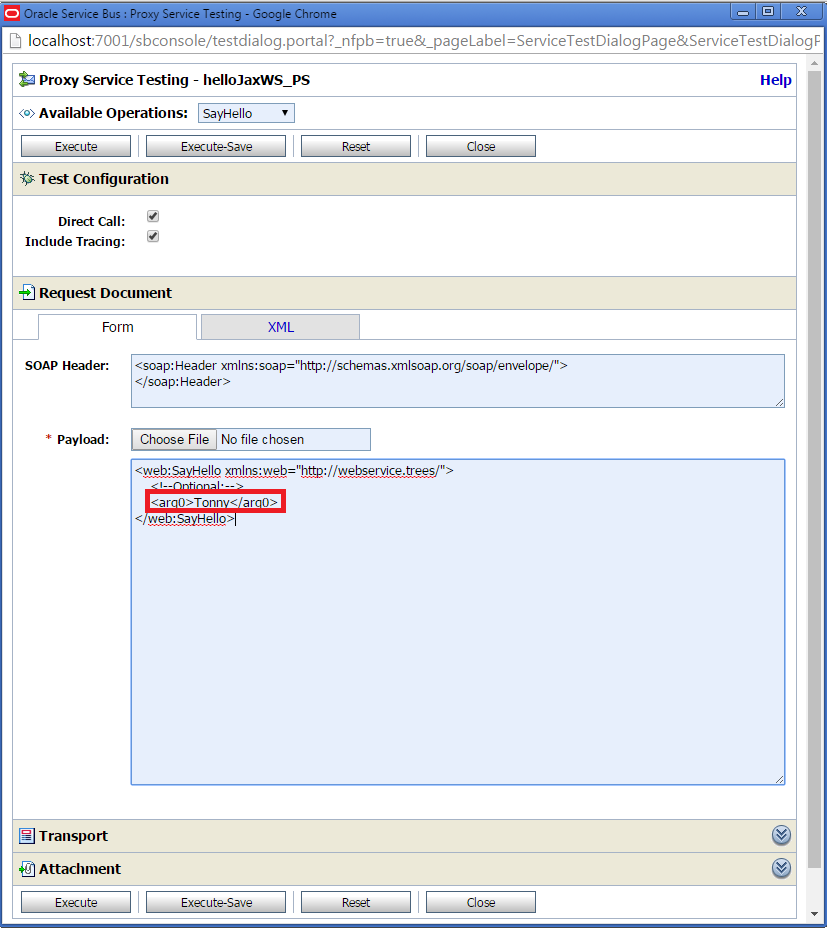Click the bottom Execute-Save button

click(x=216, y=902)
